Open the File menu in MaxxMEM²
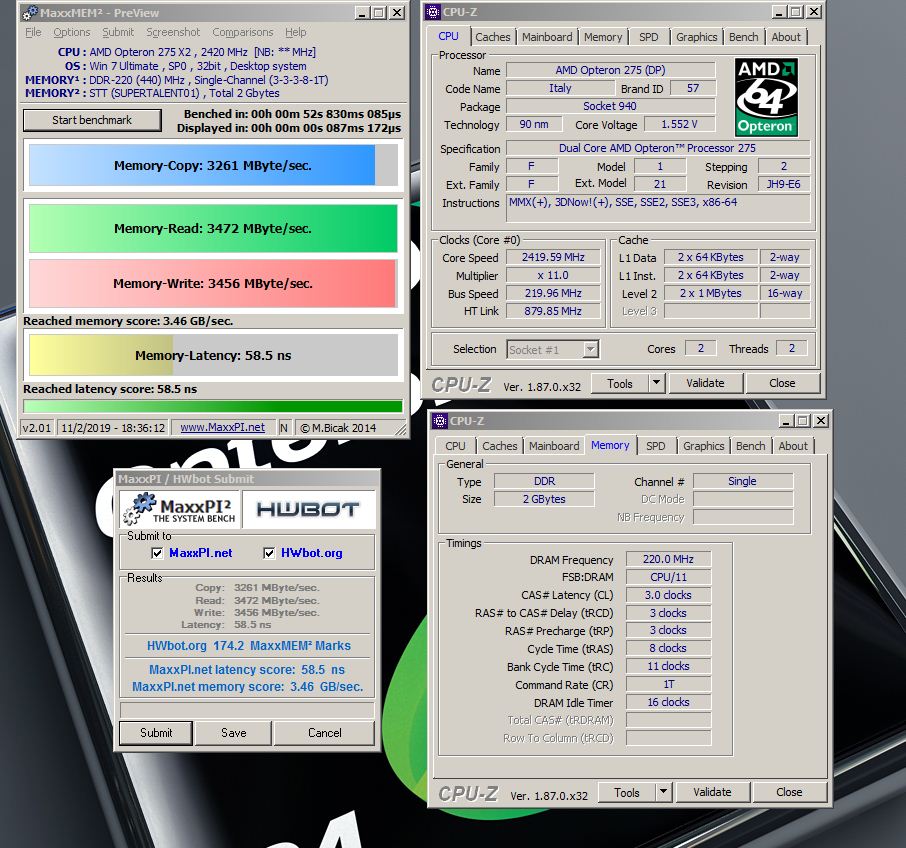 point(33,32)
